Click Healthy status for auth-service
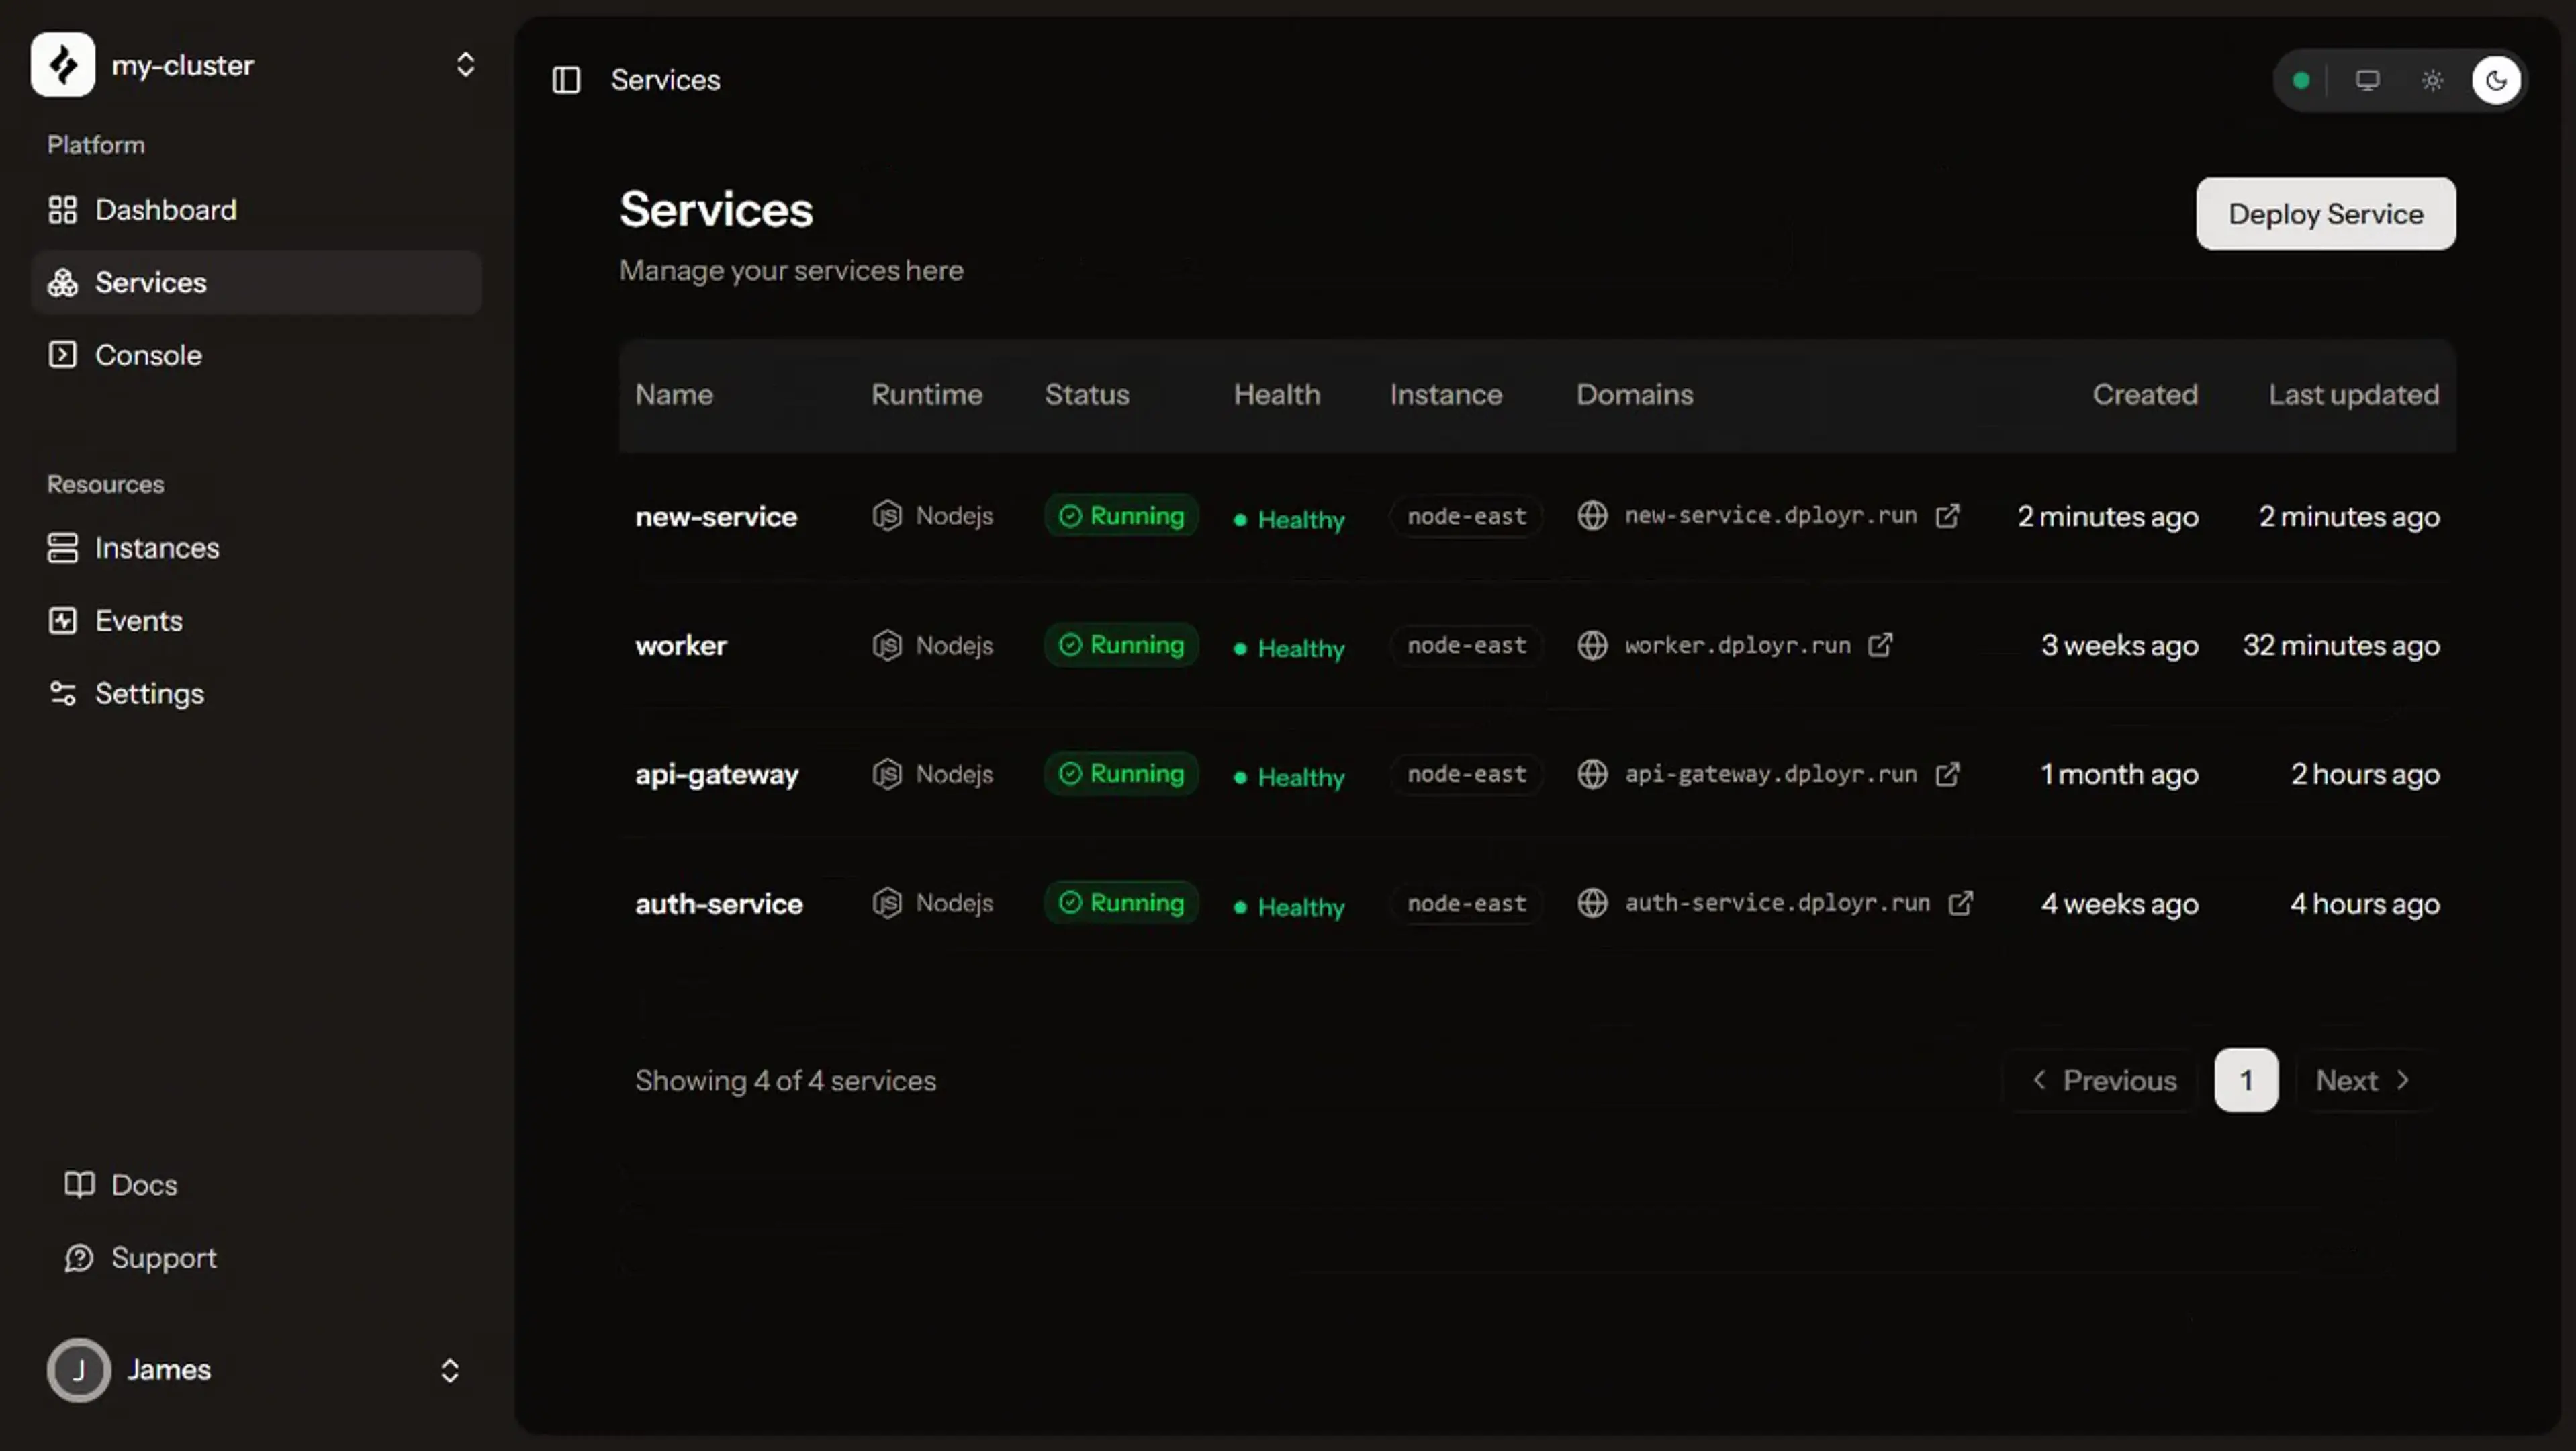The image size is (2576, 1451). [x=1289, y=907]
